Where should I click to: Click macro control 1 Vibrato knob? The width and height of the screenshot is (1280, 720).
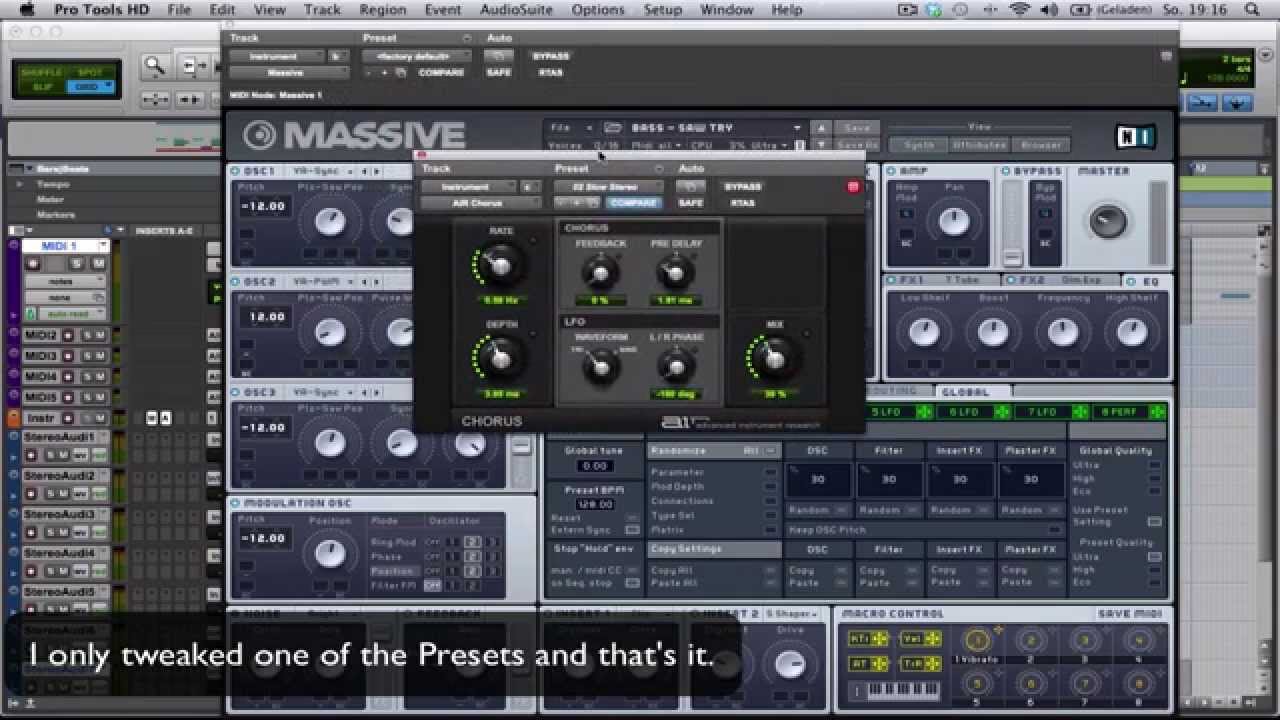(x=977, y=641)
